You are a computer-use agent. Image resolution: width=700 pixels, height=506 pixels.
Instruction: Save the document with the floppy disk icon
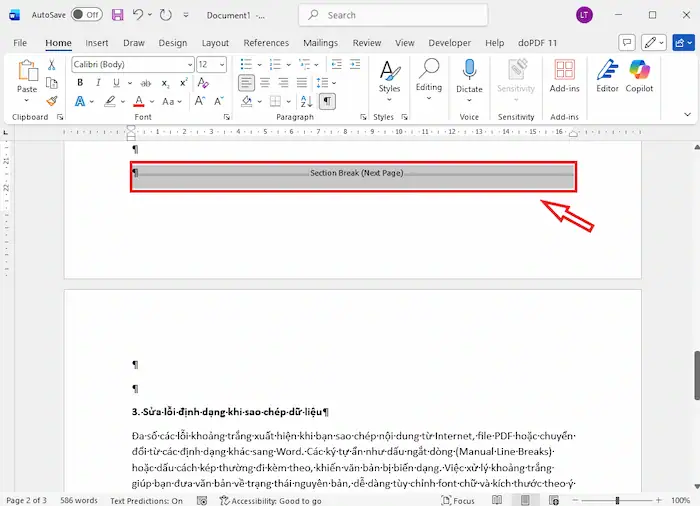[118, 15]
